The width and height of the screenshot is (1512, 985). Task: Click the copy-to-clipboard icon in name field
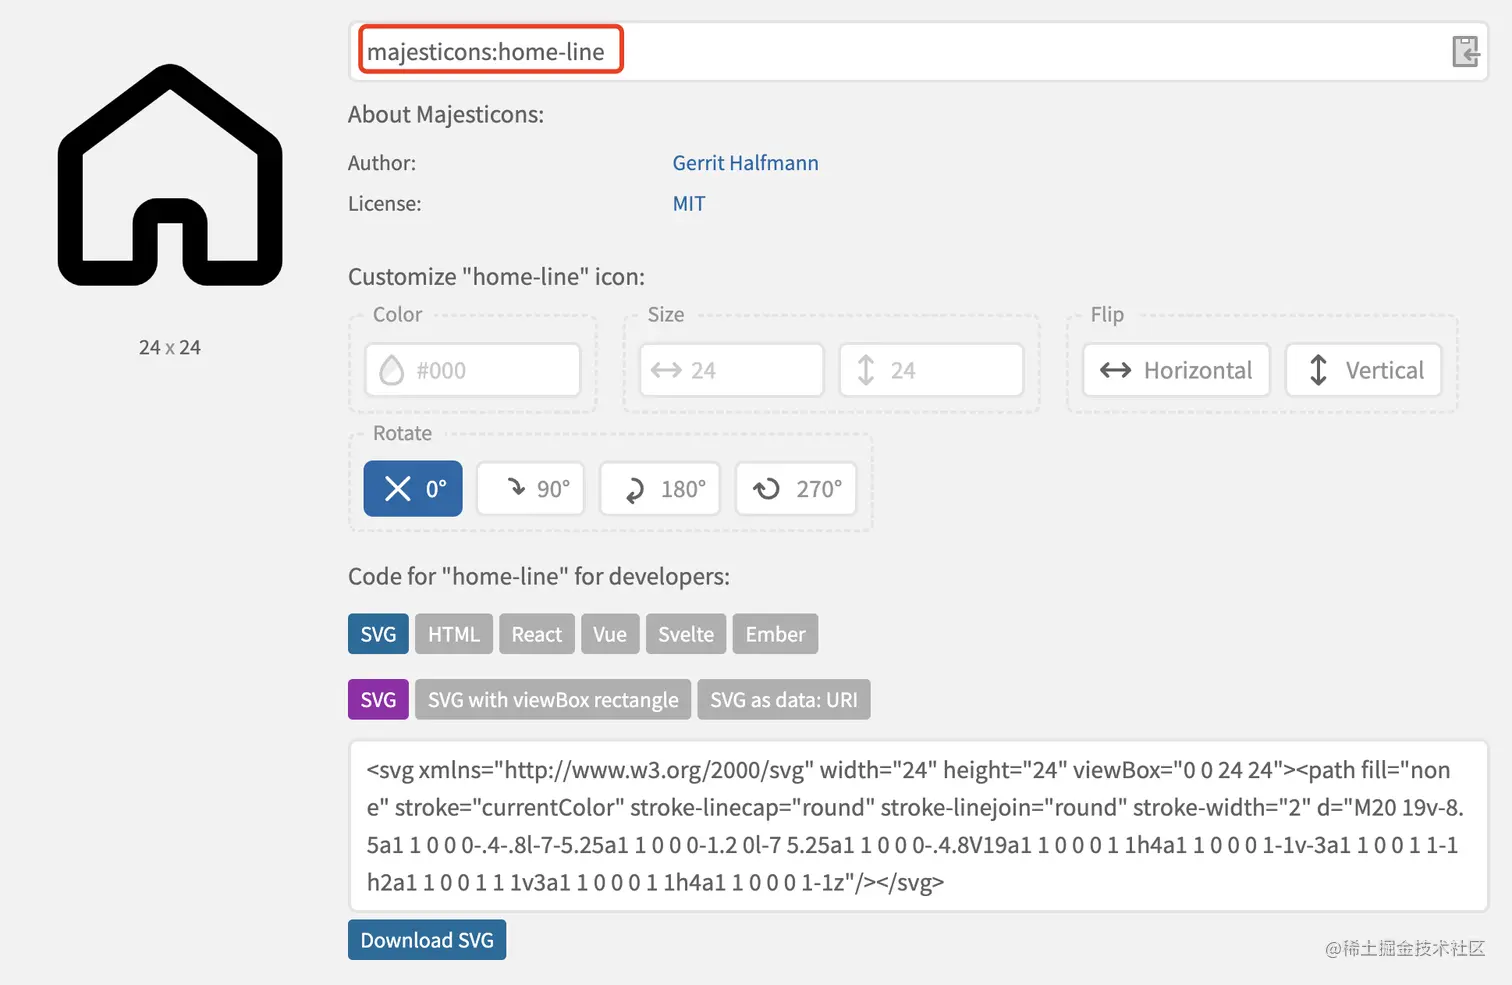pyautogui.click(x=1465, y=51)
